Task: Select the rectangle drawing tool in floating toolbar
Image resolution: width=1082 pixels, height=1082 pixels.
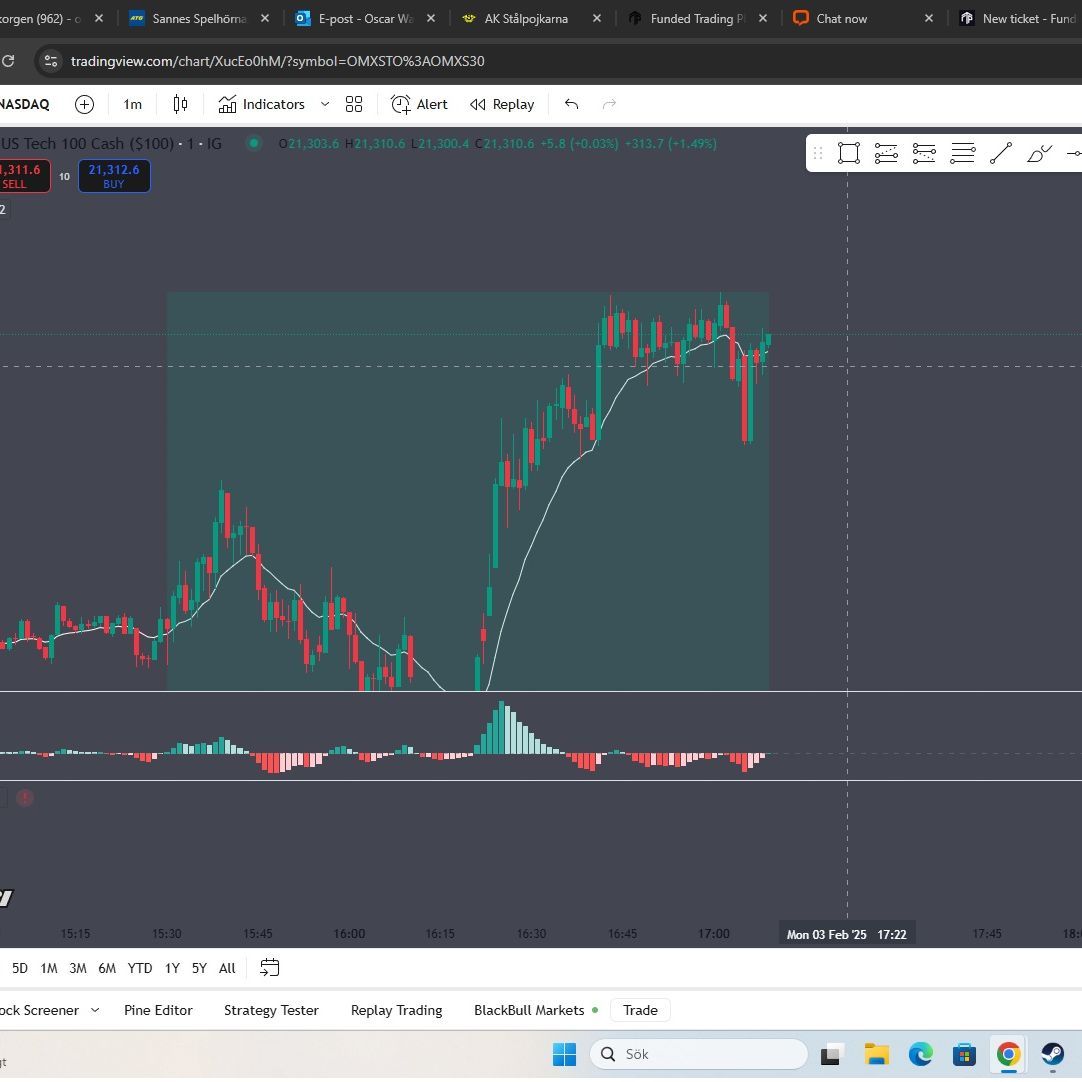Action: click(849, 153)
